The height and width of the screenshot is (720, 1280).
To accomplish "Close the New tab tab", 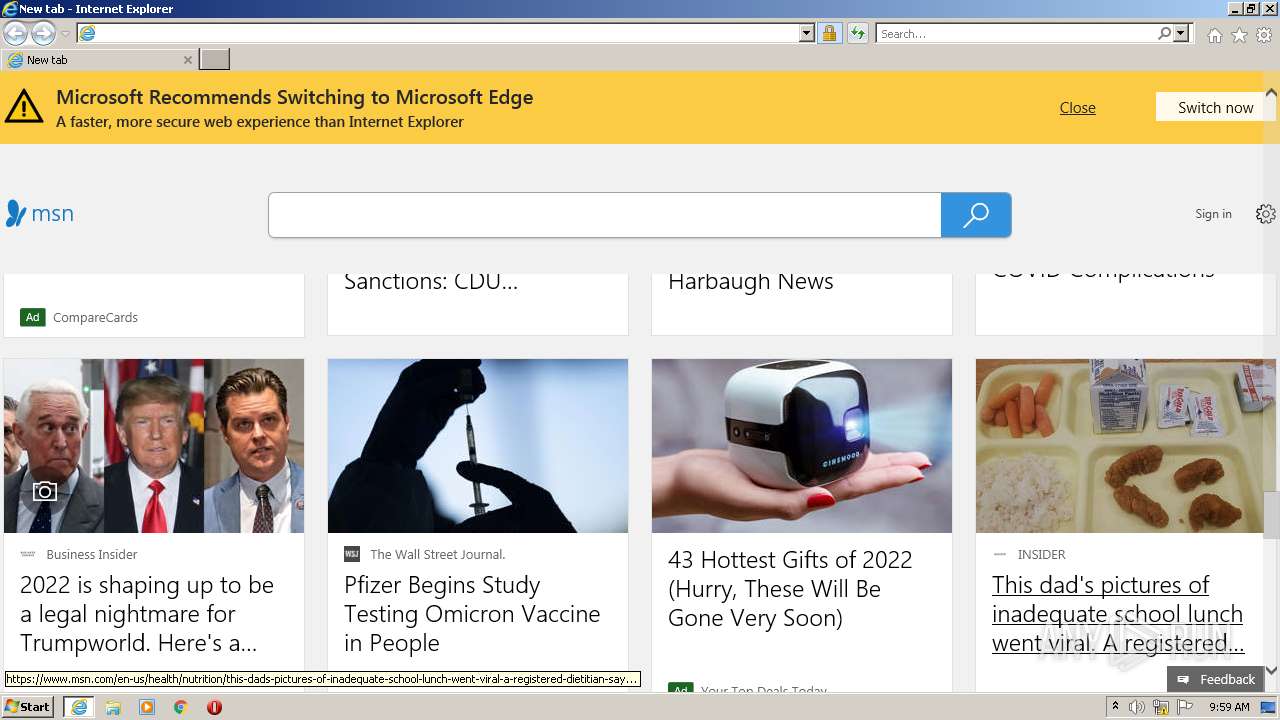I will (187, 60).
